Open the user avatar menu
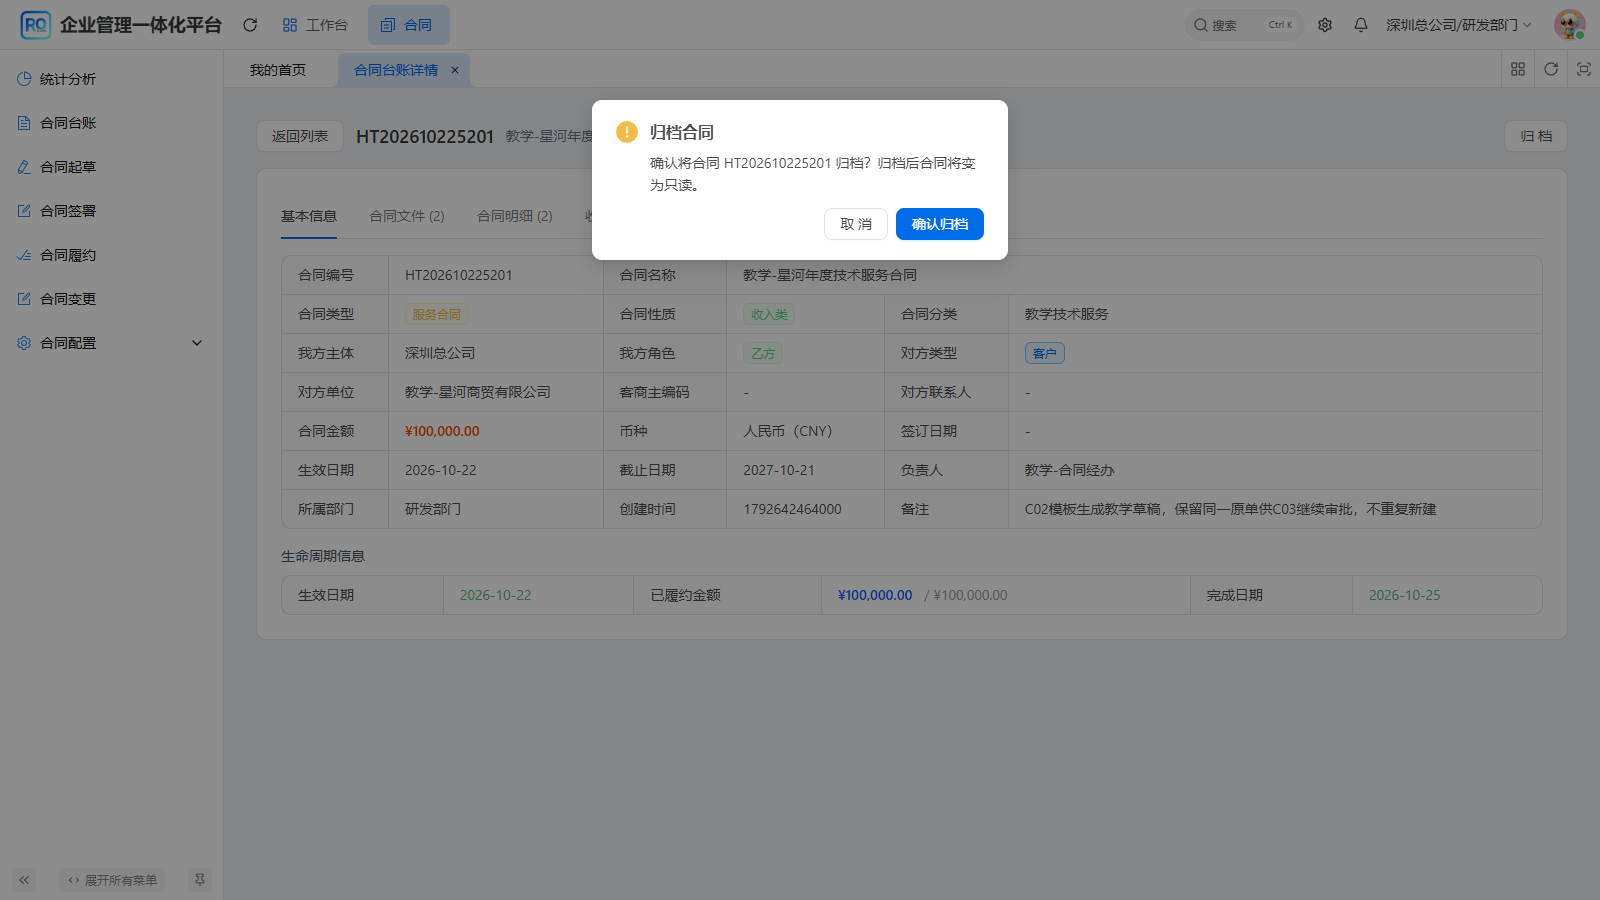Image resolution: width=1600 pixels, height=900 pixels. coord(1569,25)
